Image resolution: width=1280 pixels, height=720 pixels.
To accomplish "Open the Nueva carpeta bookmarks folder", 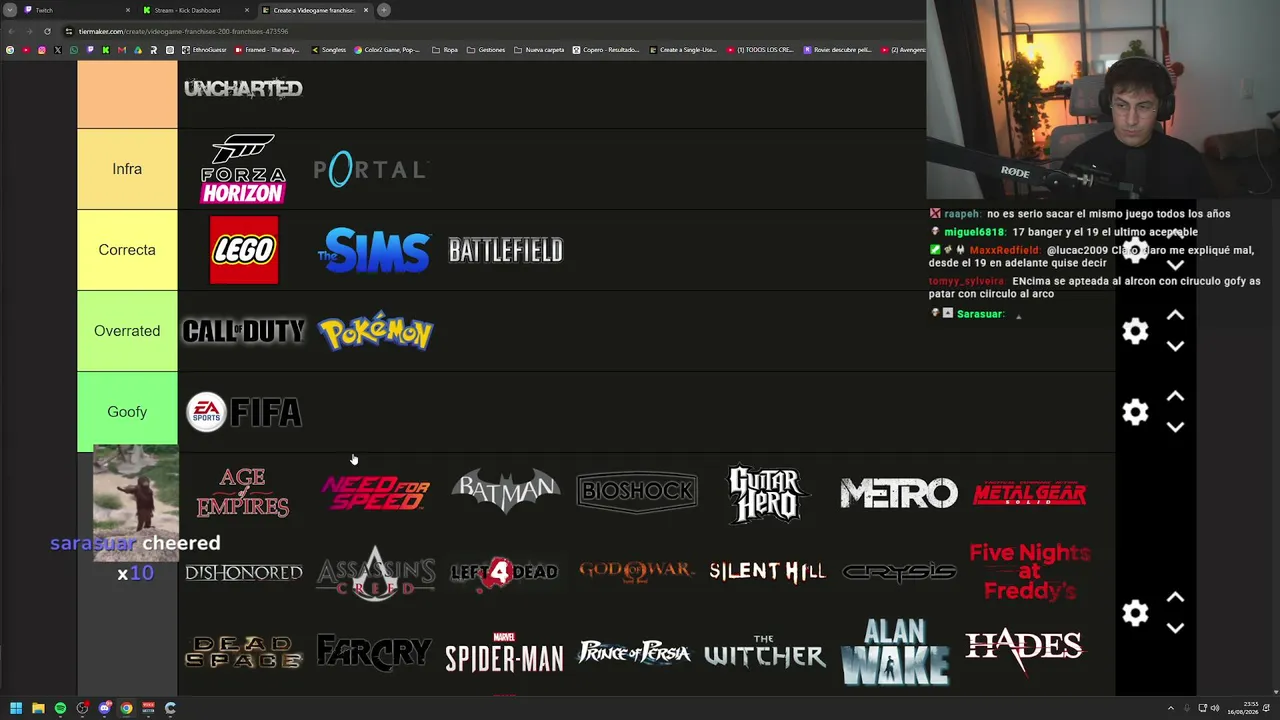I will coord(539,50).
